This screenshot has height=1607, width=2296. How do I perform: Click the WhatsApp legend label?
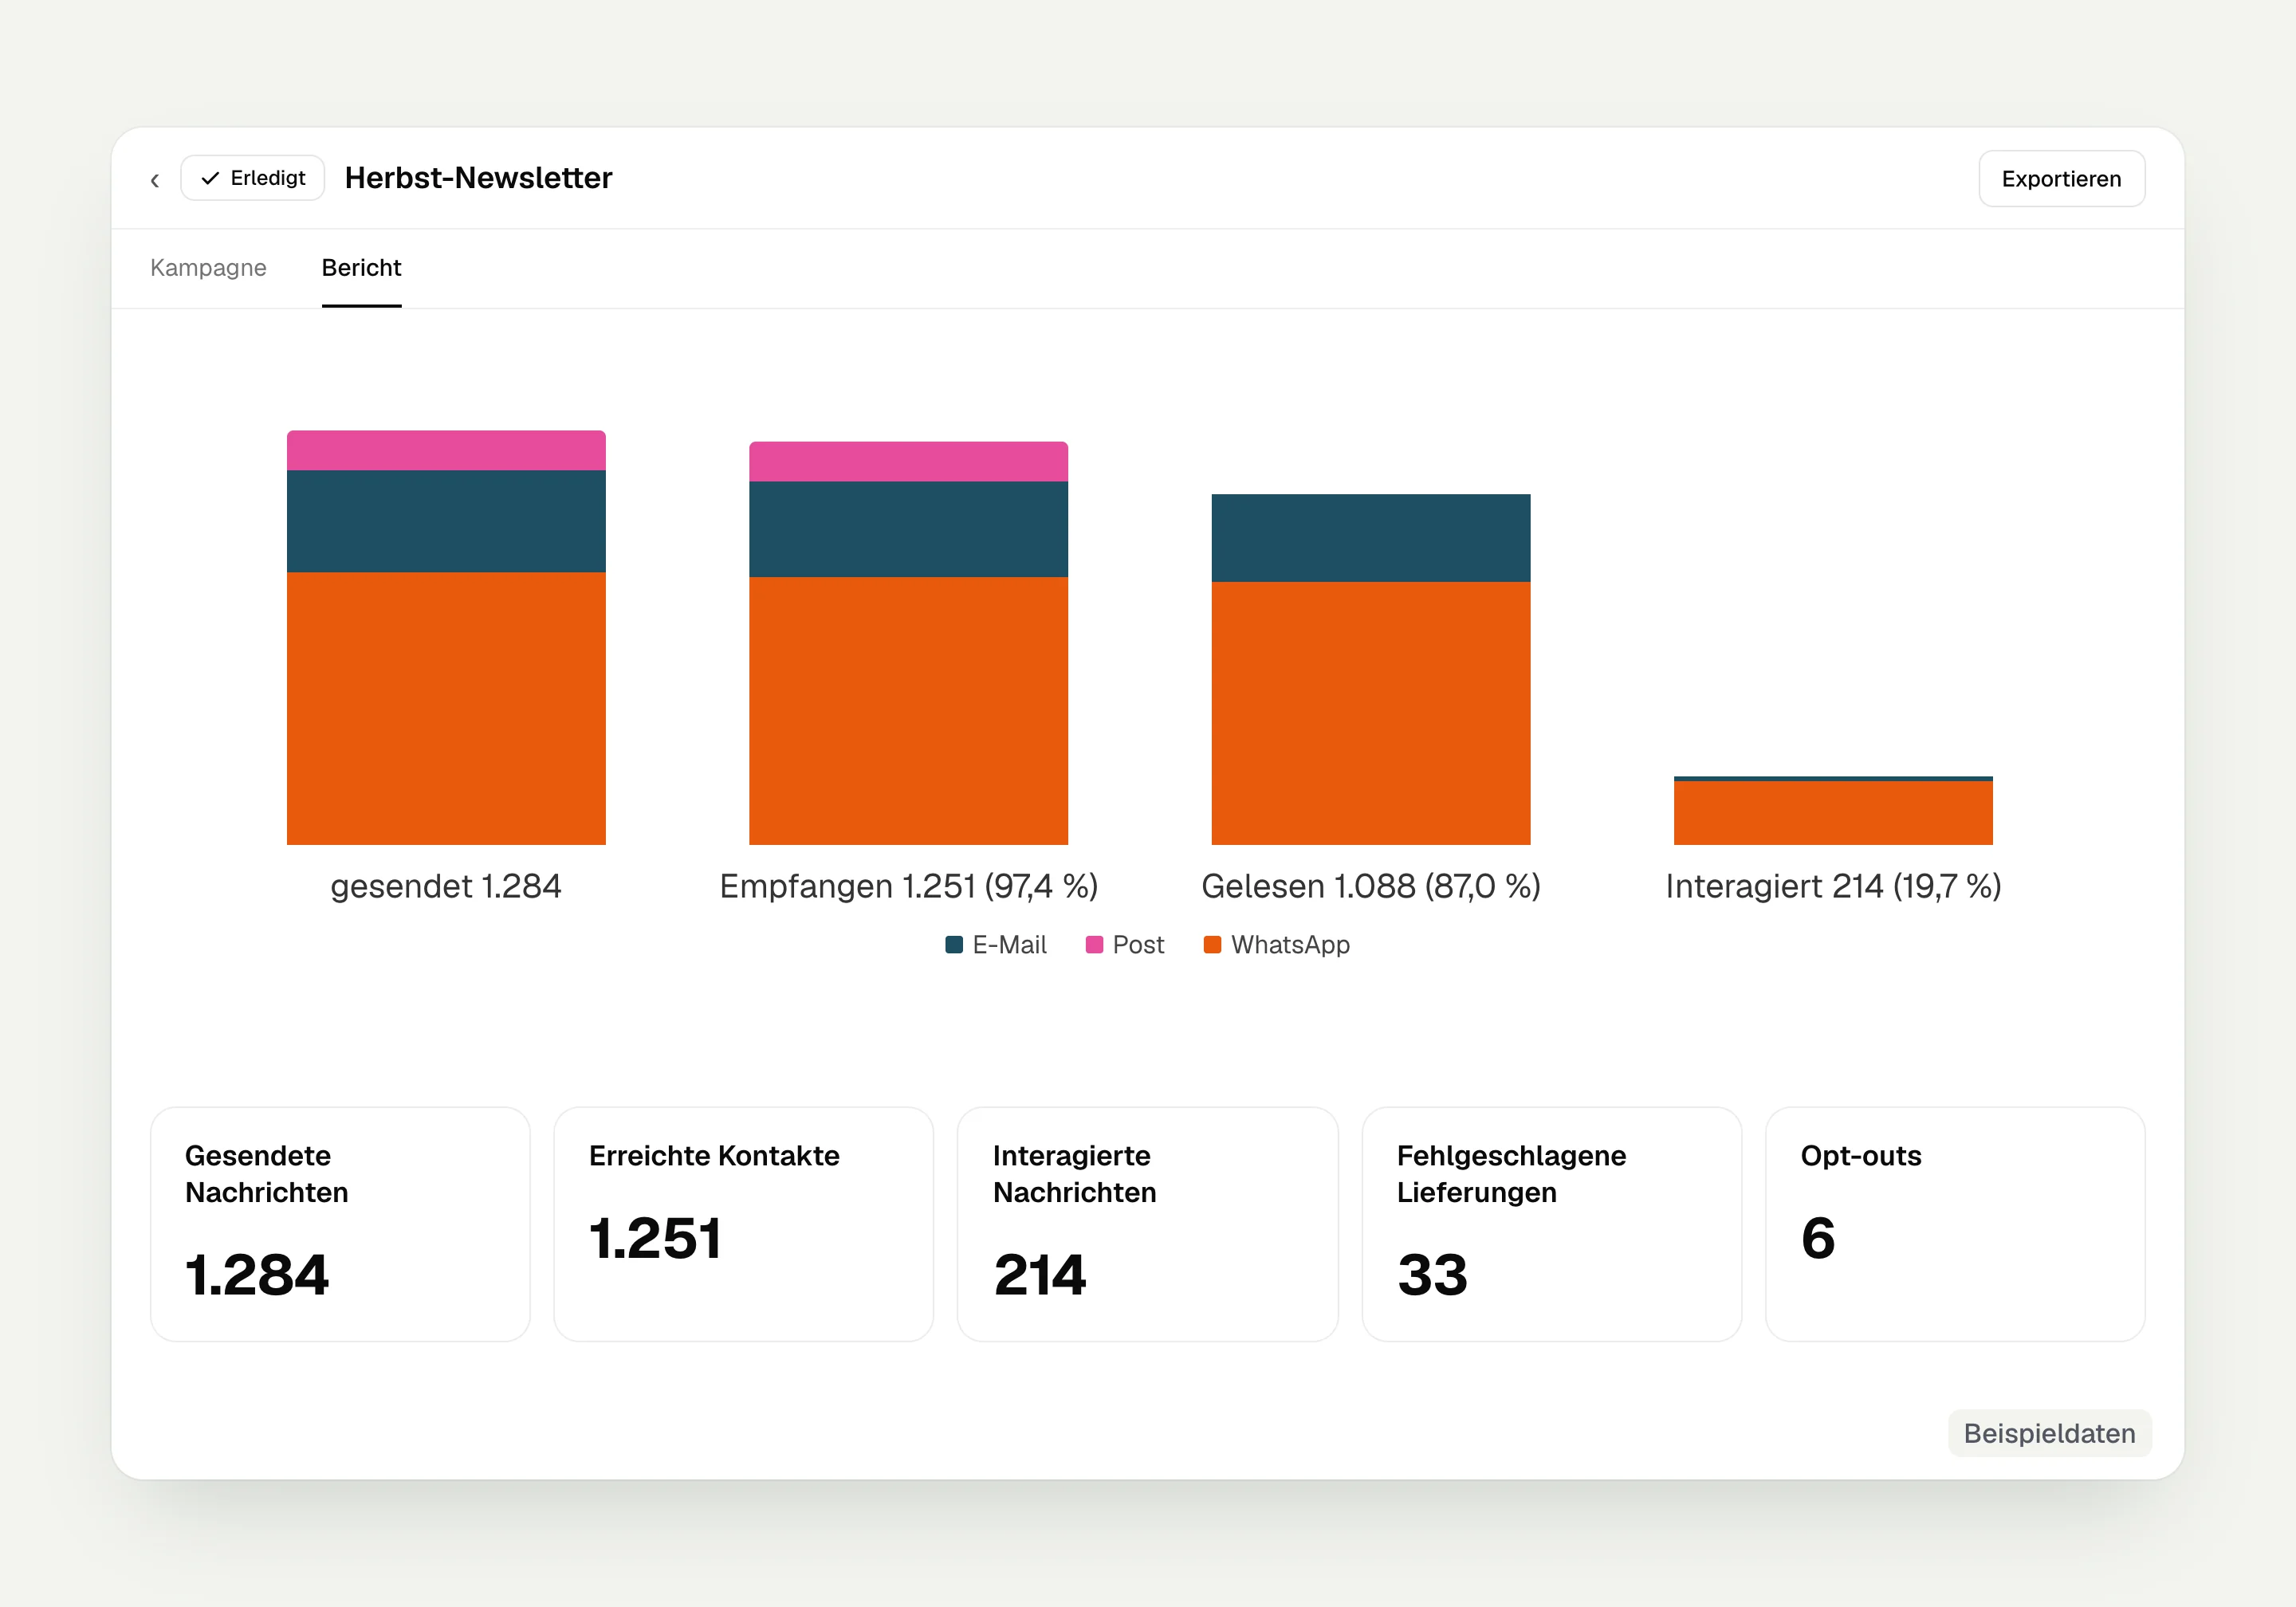click(1290, 945)
